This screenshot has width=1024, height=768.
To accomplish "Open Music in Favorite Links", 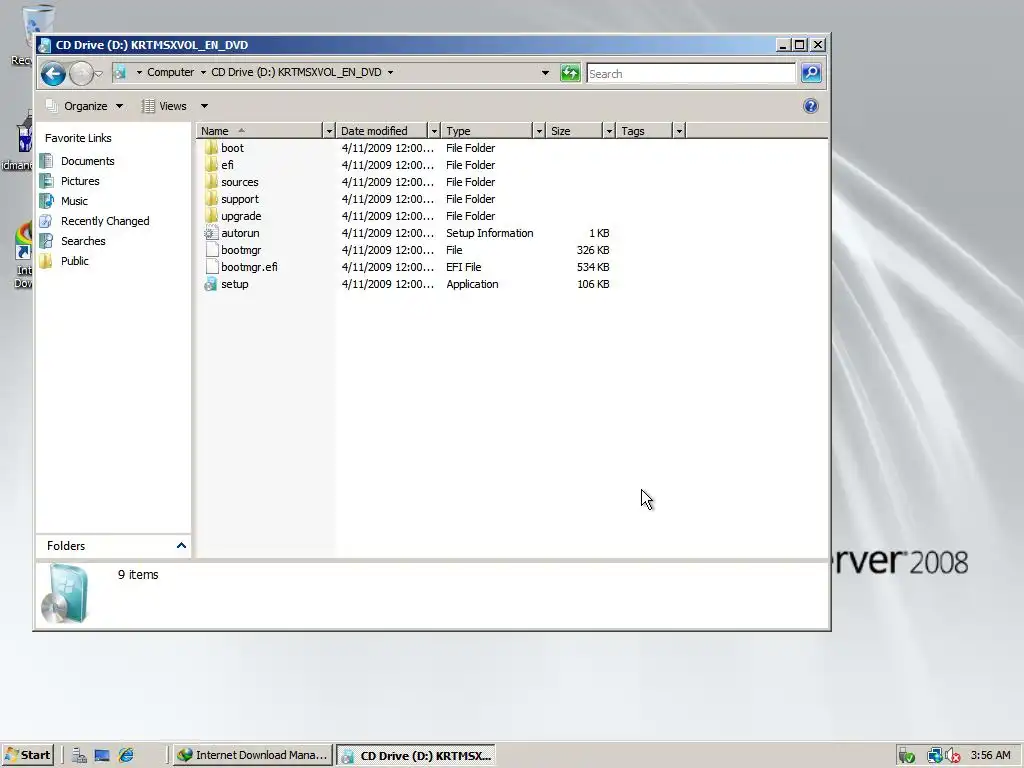I will click(x=74, y=200).
